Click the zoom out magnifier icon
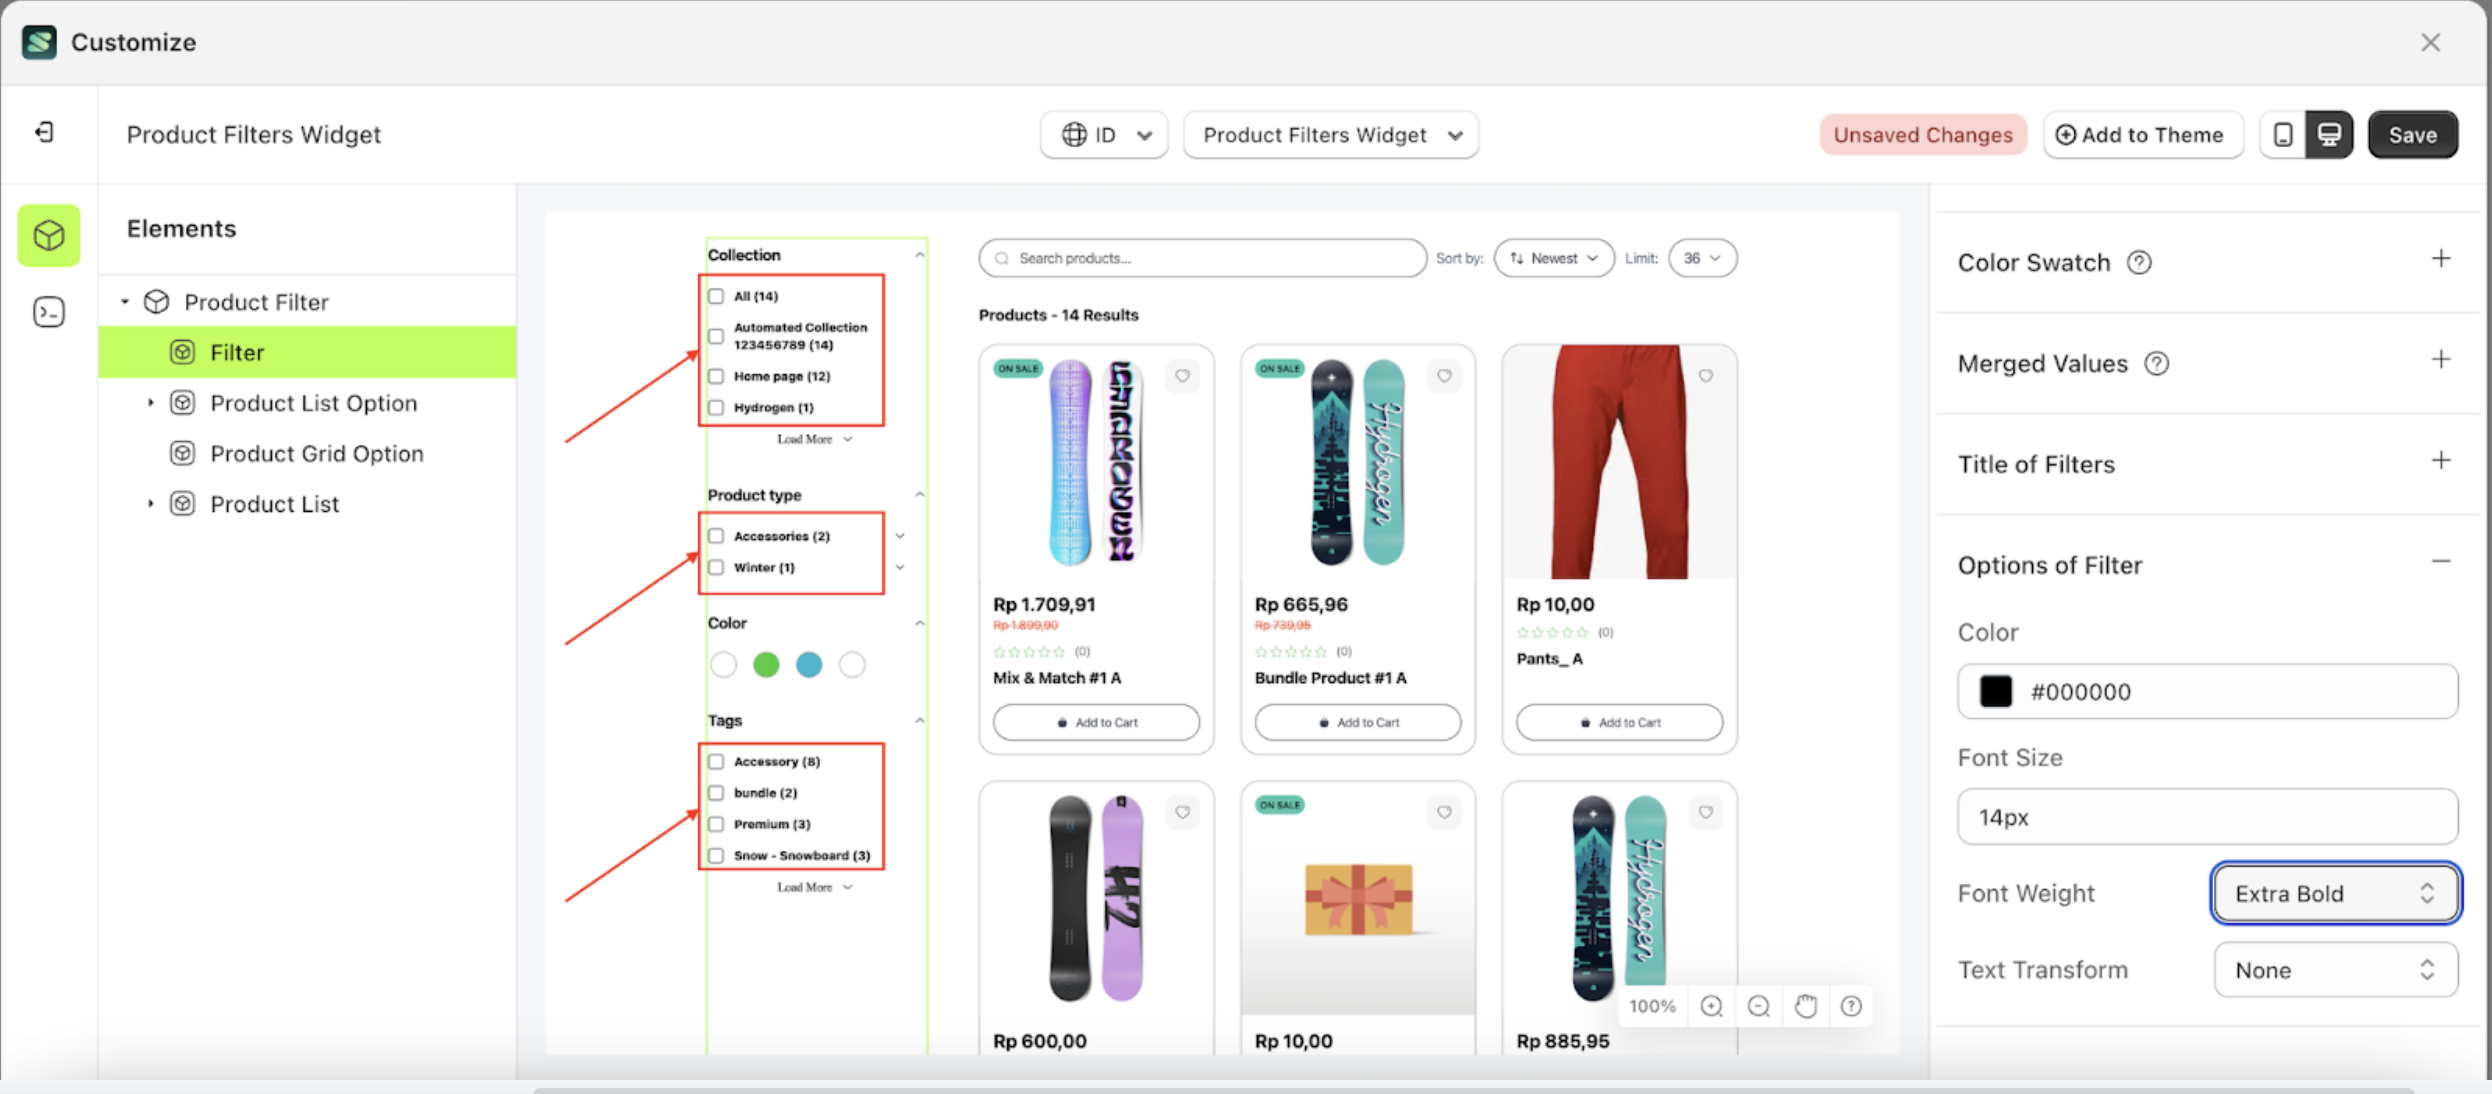Image resolution: width=2492 pixels, height=1094 pixels. (1758, 1006)
